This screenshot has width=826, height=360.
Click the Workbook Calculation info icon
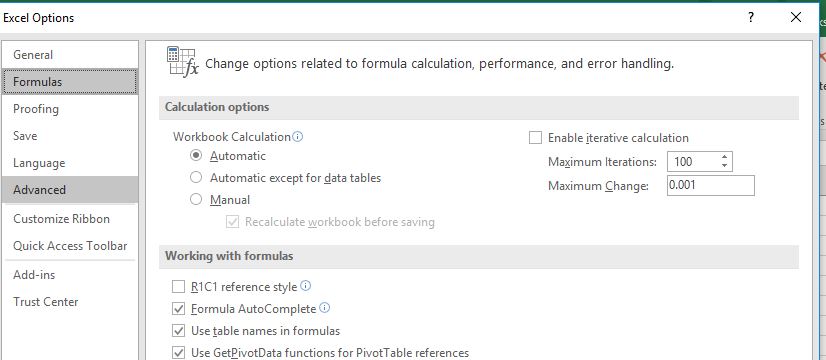point(298,137)
